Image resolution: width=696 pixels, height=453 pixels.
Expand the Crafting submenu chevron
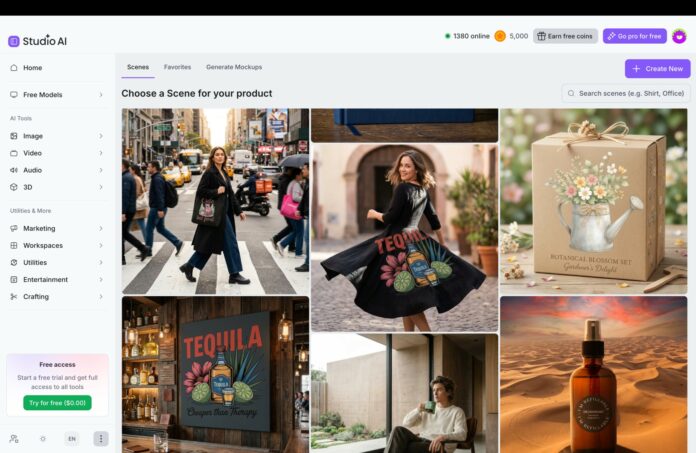[101, 296]
